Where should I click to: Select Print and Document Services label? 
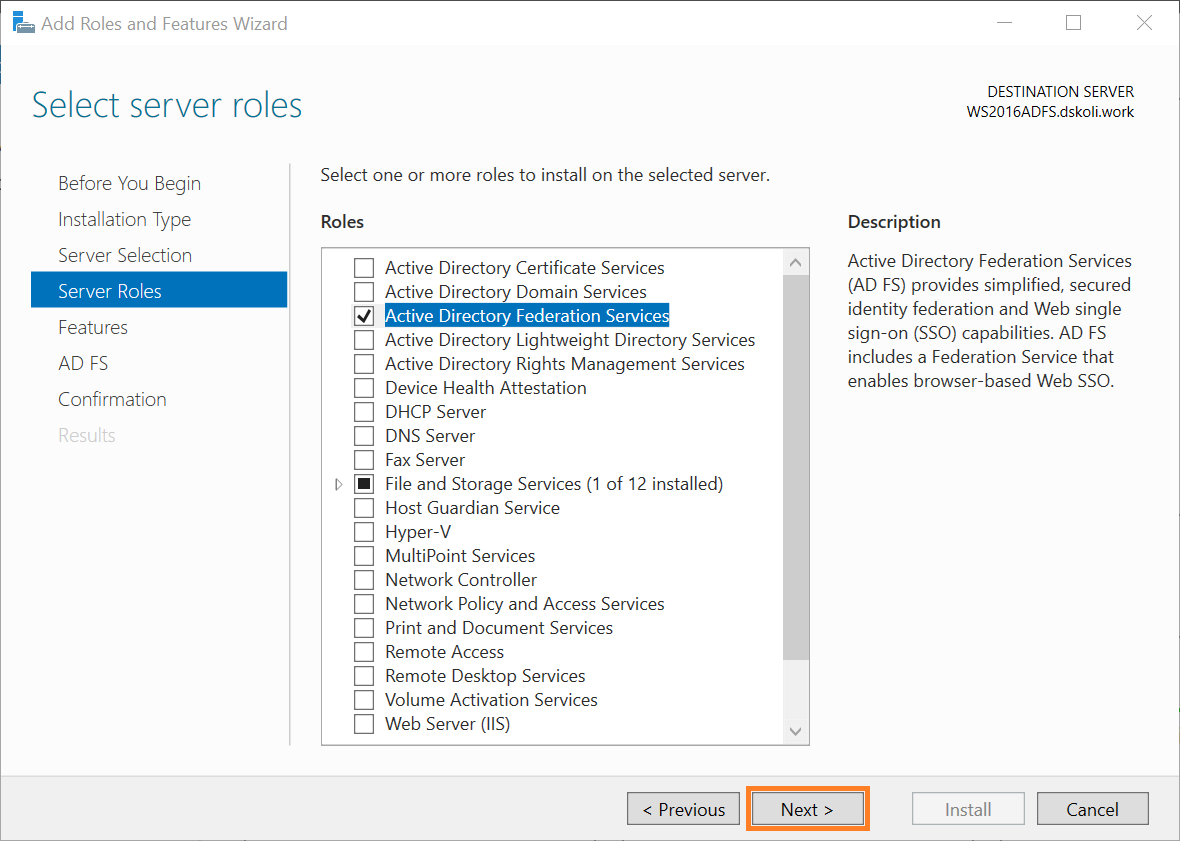[x=499, y=628]
